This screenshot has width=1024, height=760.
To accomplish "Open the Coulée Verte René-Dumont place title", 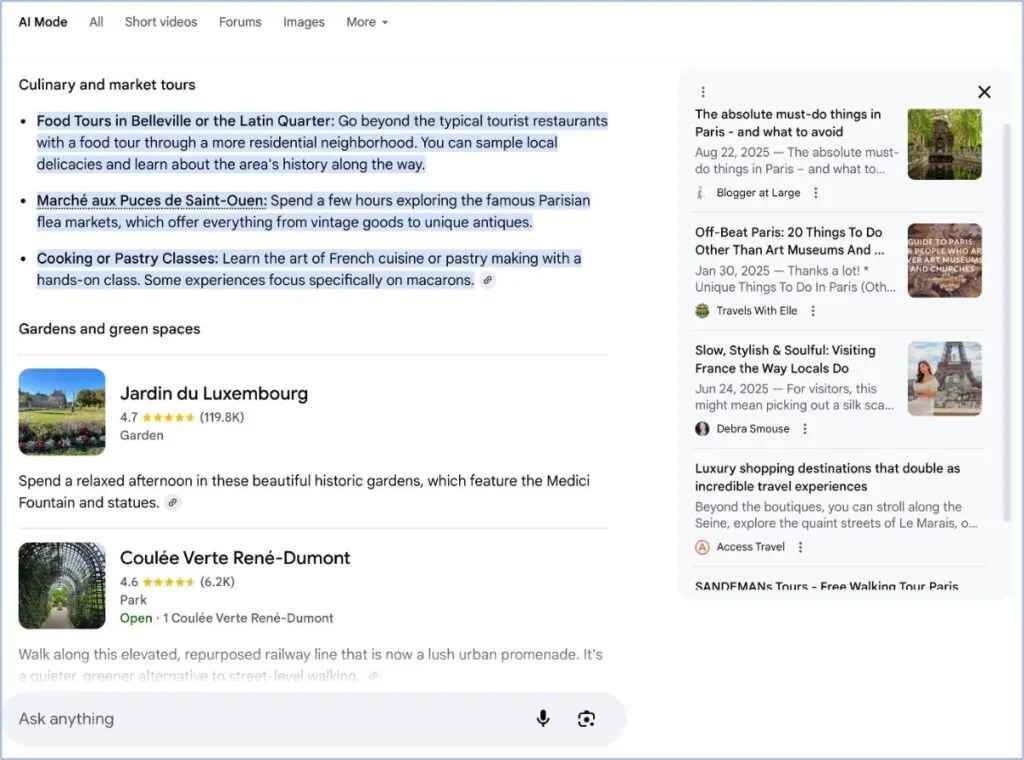I will (235, 558).
